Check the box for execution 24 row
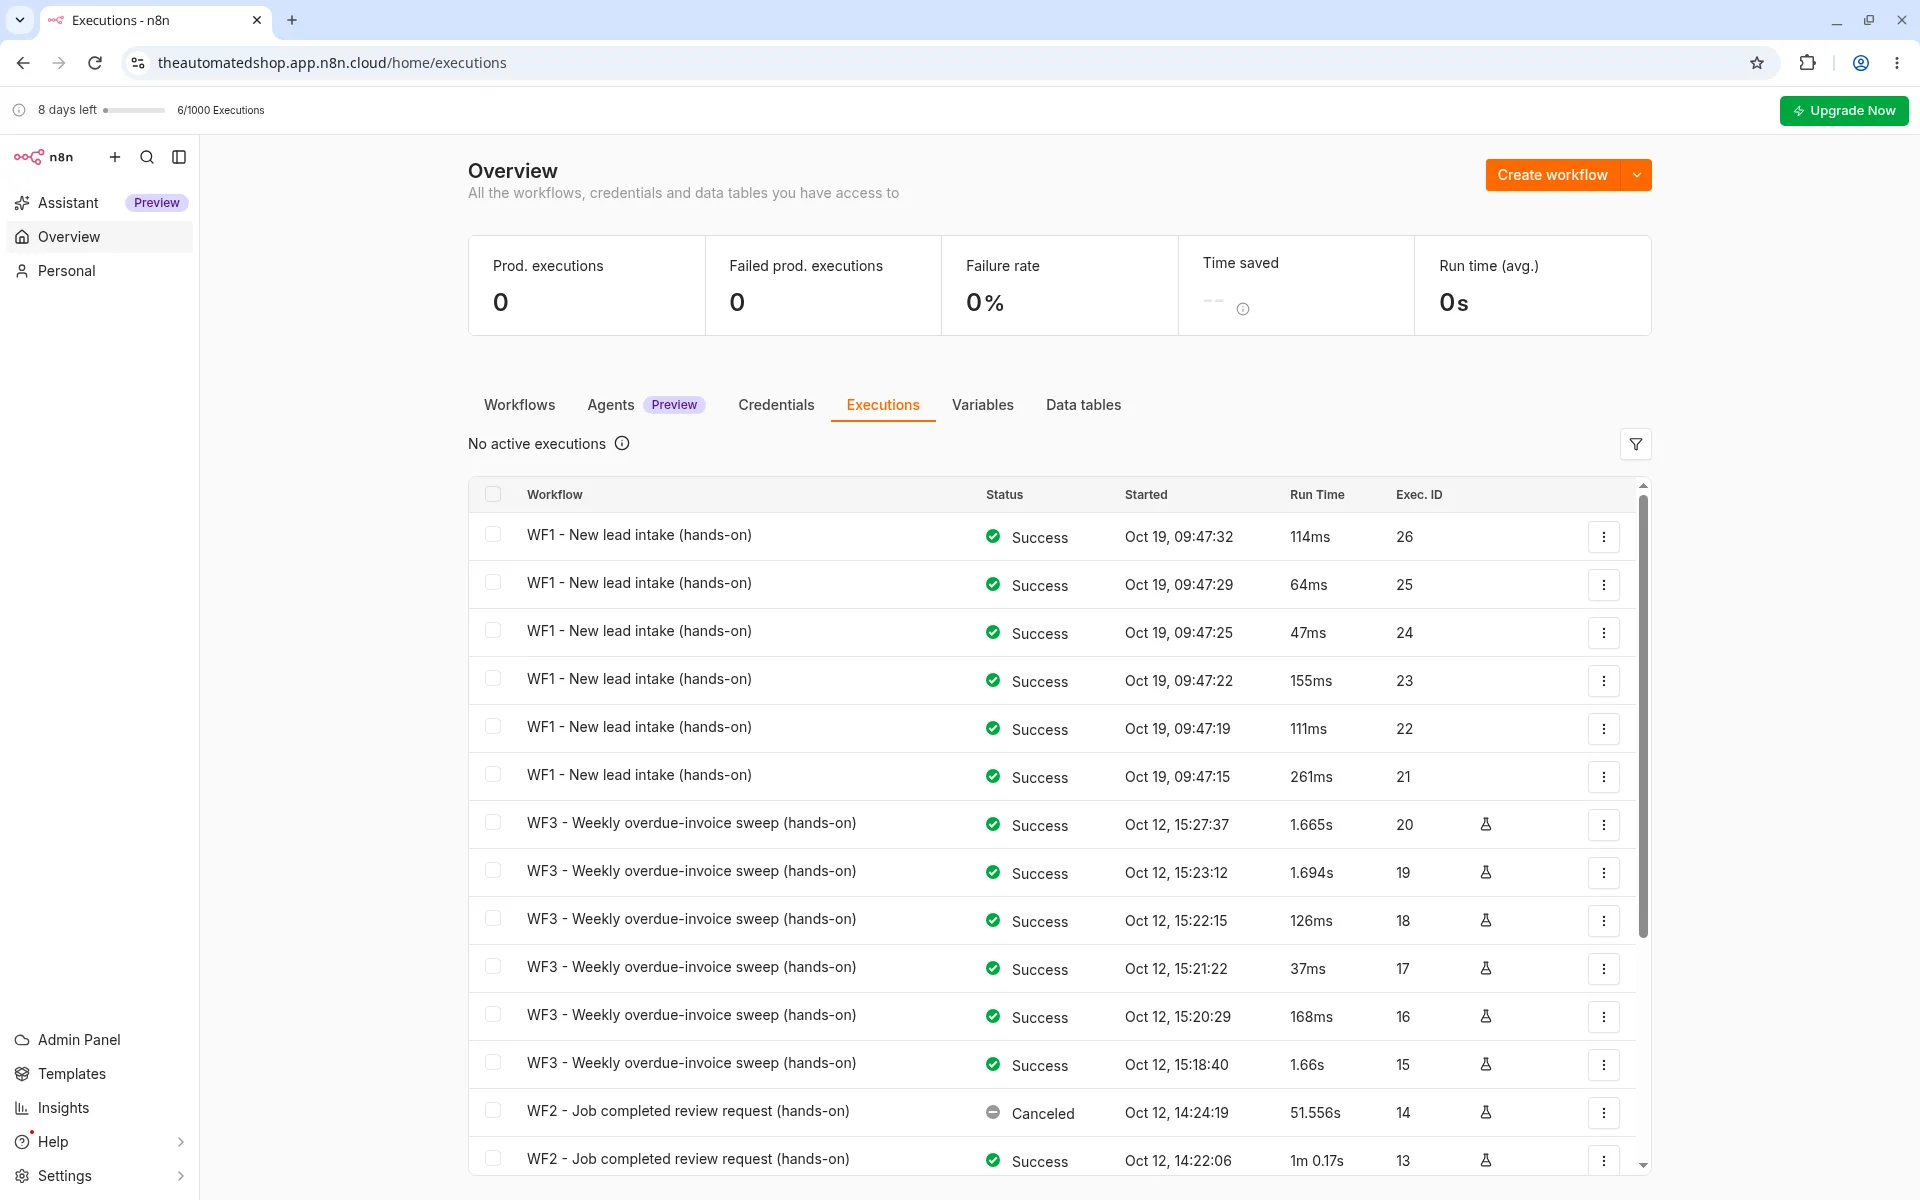Screen dimensions: 1920x1200 click(x=493, y=630)
